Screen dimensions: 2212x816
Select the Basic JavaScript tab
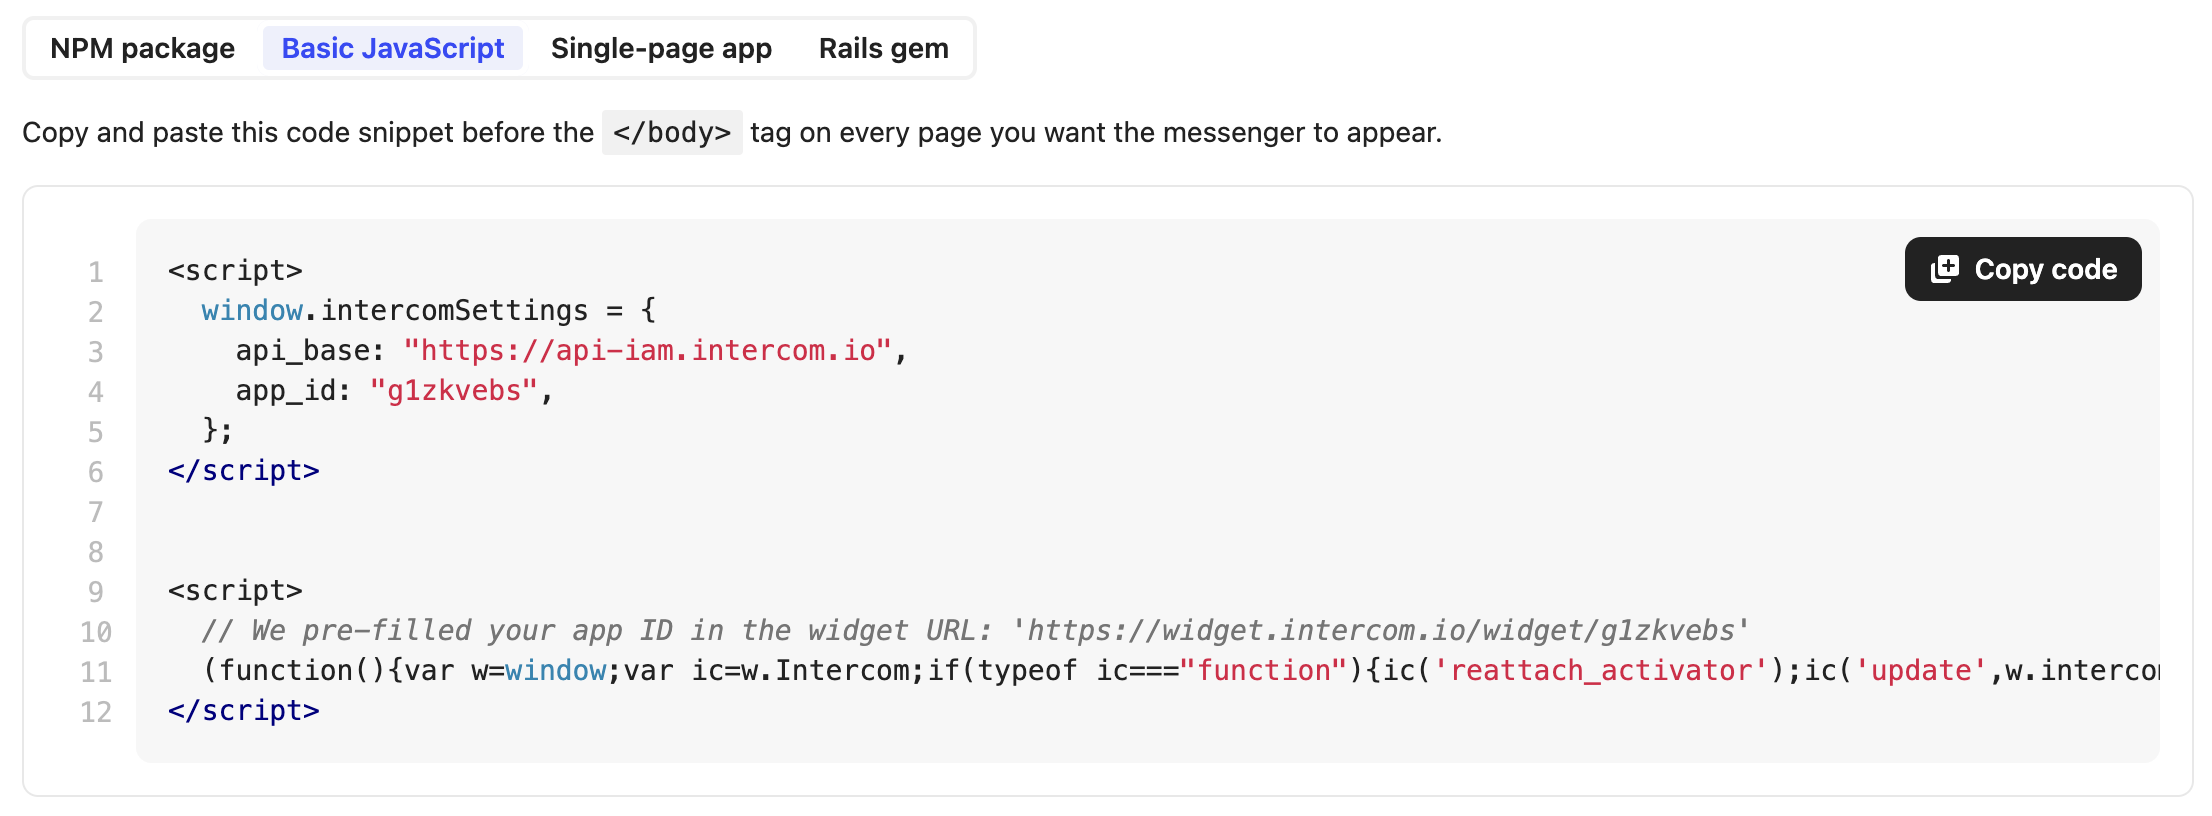point(392,48)
